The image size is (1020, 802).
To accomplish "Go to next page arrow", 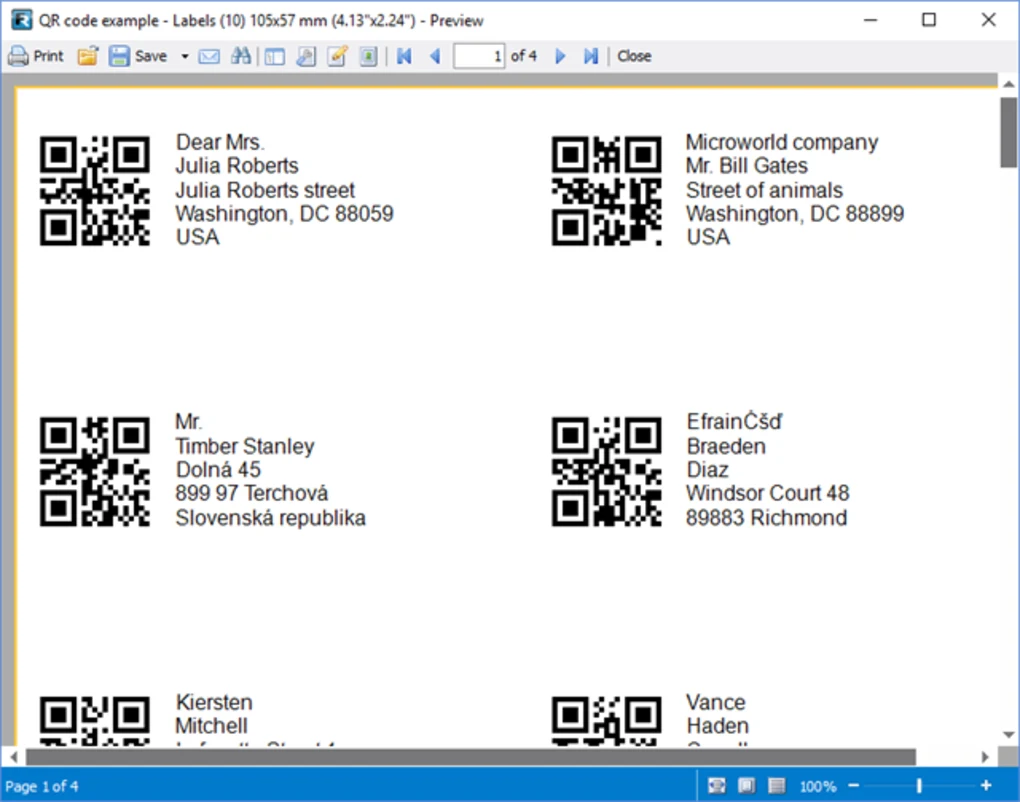I will point(560,56).
